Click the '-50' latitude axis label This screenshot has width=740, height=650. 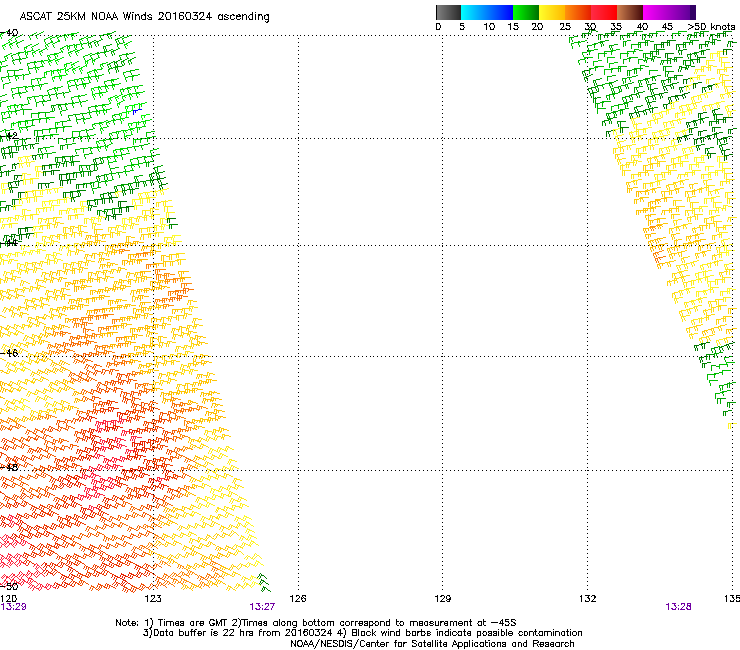click(9, 586)
